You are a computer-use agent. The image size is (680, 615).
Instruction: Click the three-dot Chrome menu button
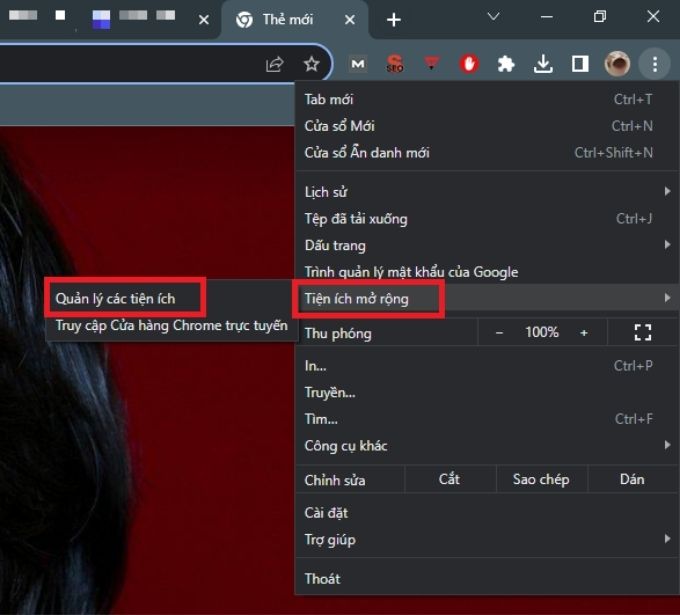point(654,64)
